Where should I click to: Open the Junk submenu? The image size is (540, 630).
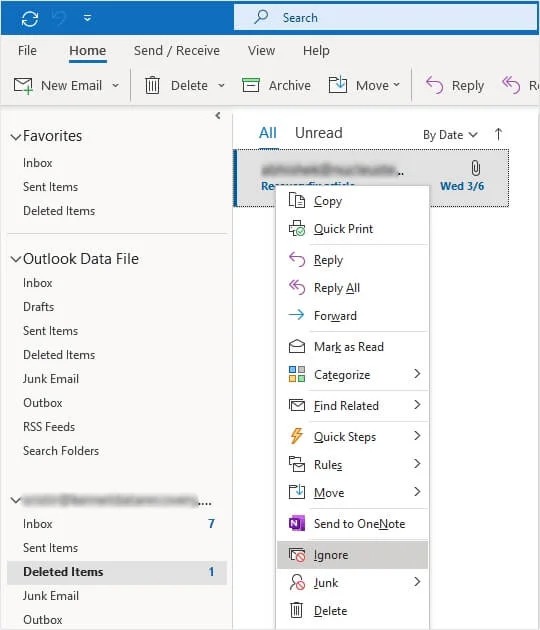coord(352,583)
